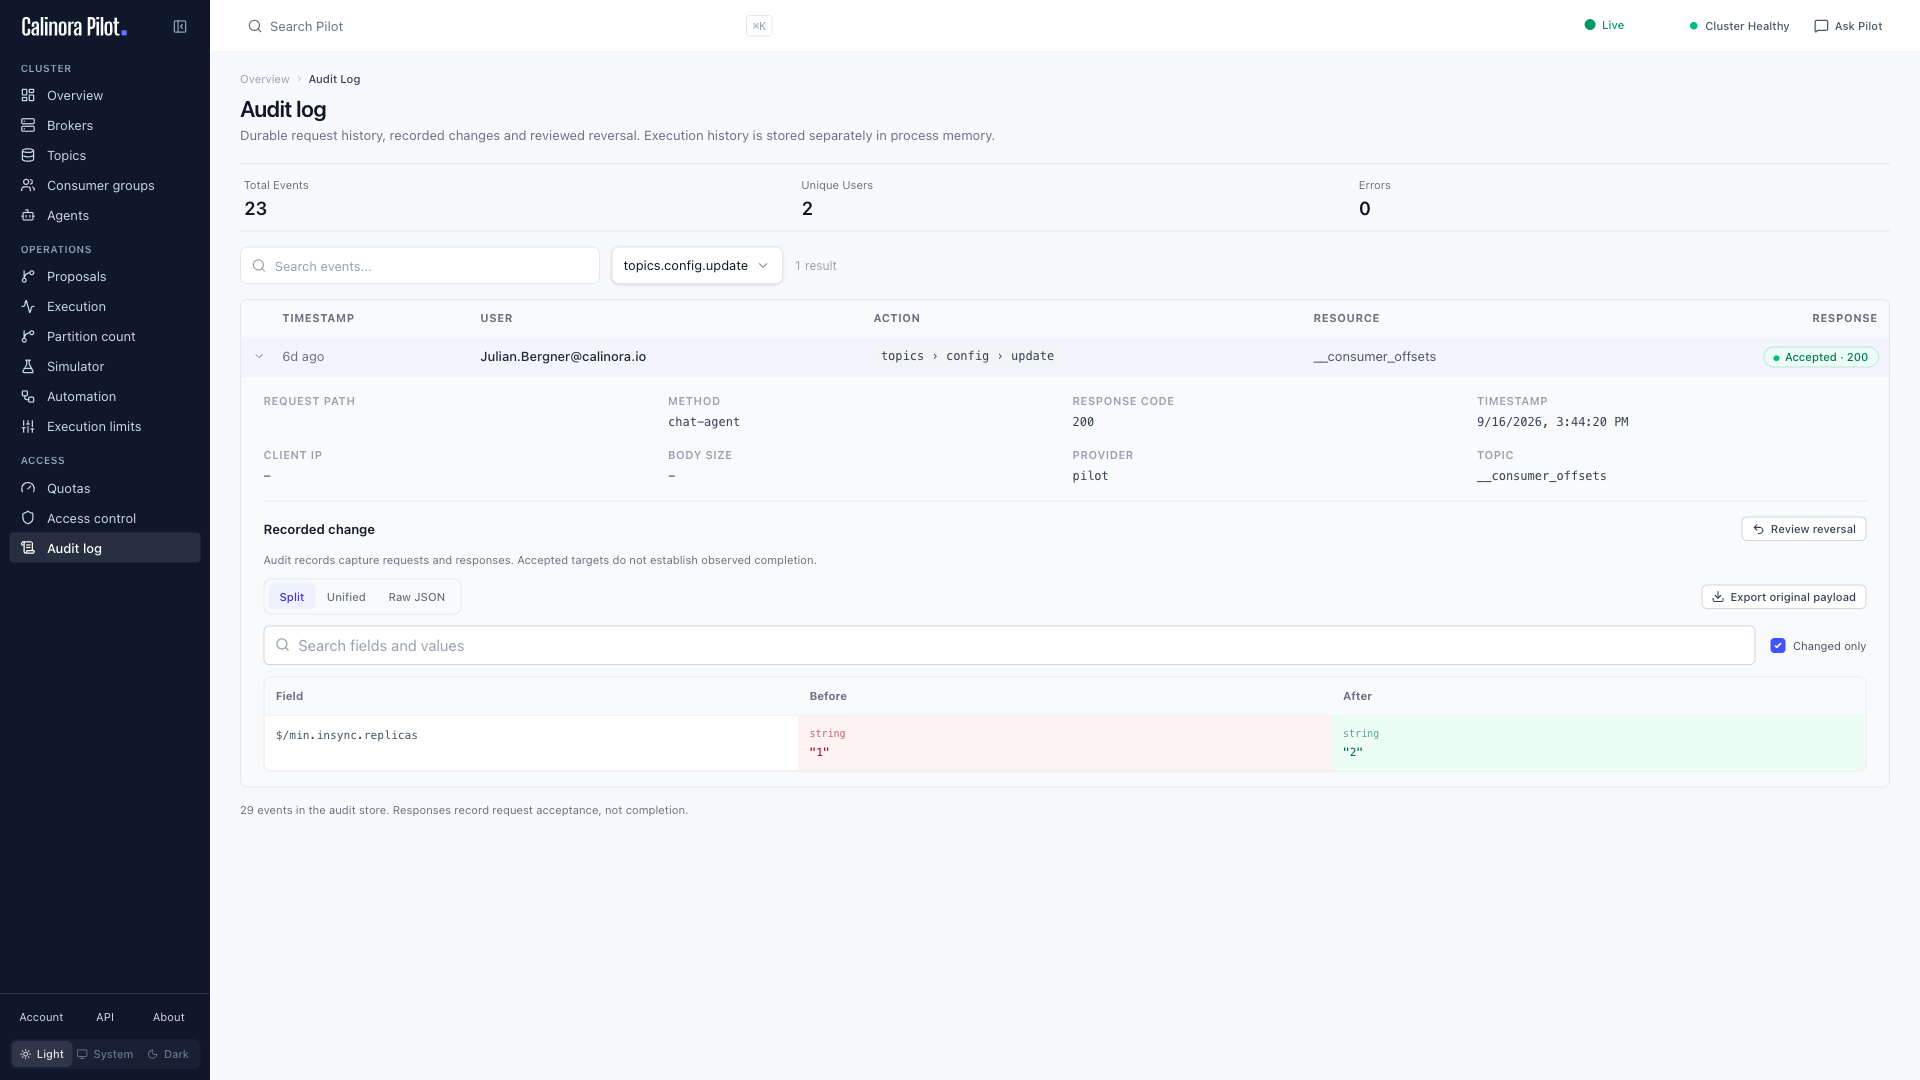Click the Review reversal button
Screen dimensions: 1920x1080
[x=1804, y=529]
